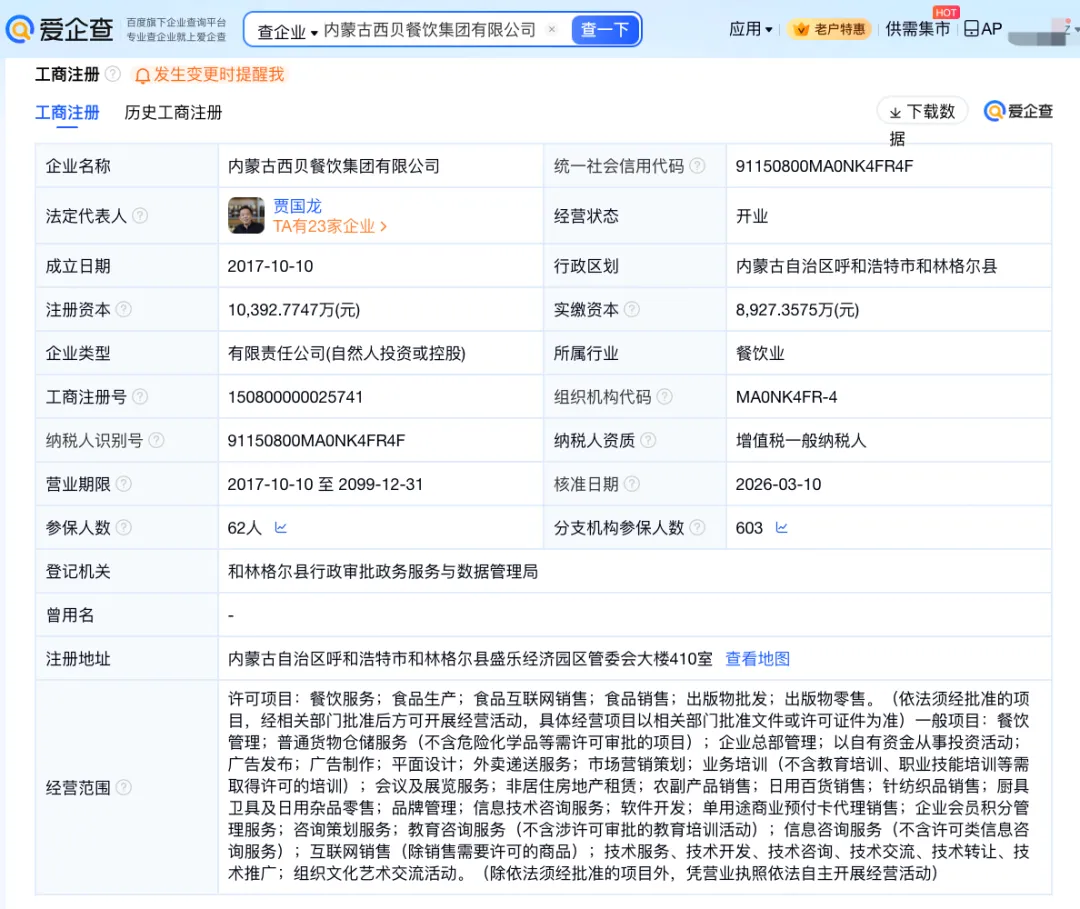Image resolution: width=1080 pixels, height=909 pixels.
Task: Click the help icon next to 工商注册号
Action: [x=140, y=397]
